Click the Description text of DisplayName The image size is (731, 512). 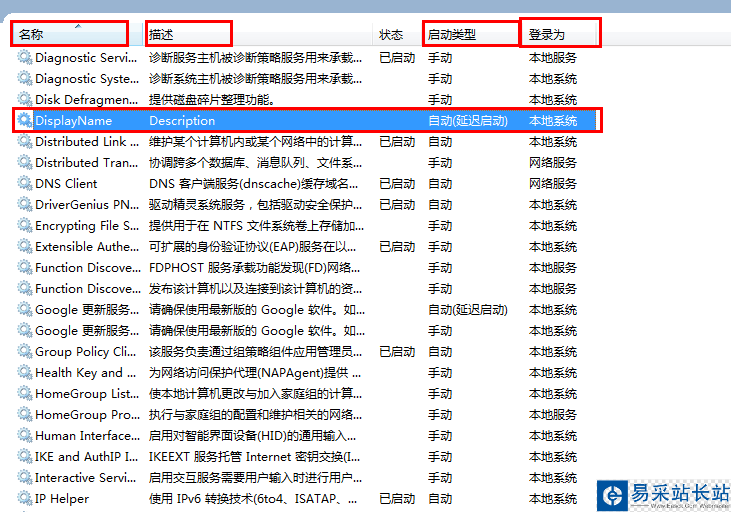(182, 121)
